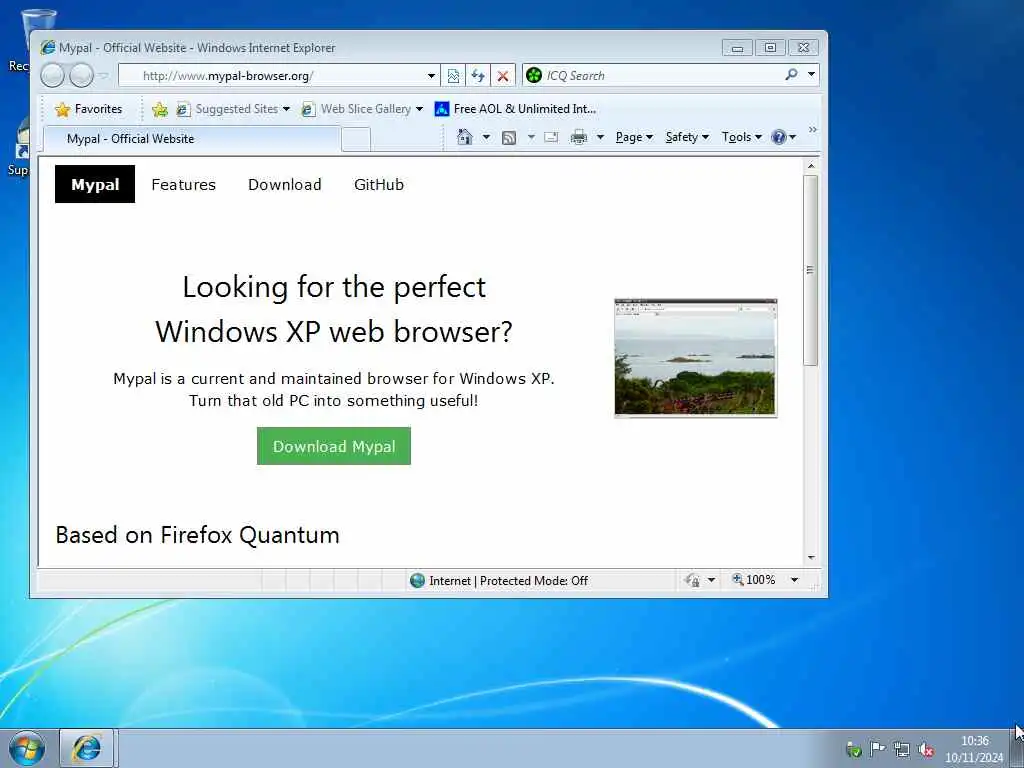Click the Add to Favorites Bar star icon

159,110
